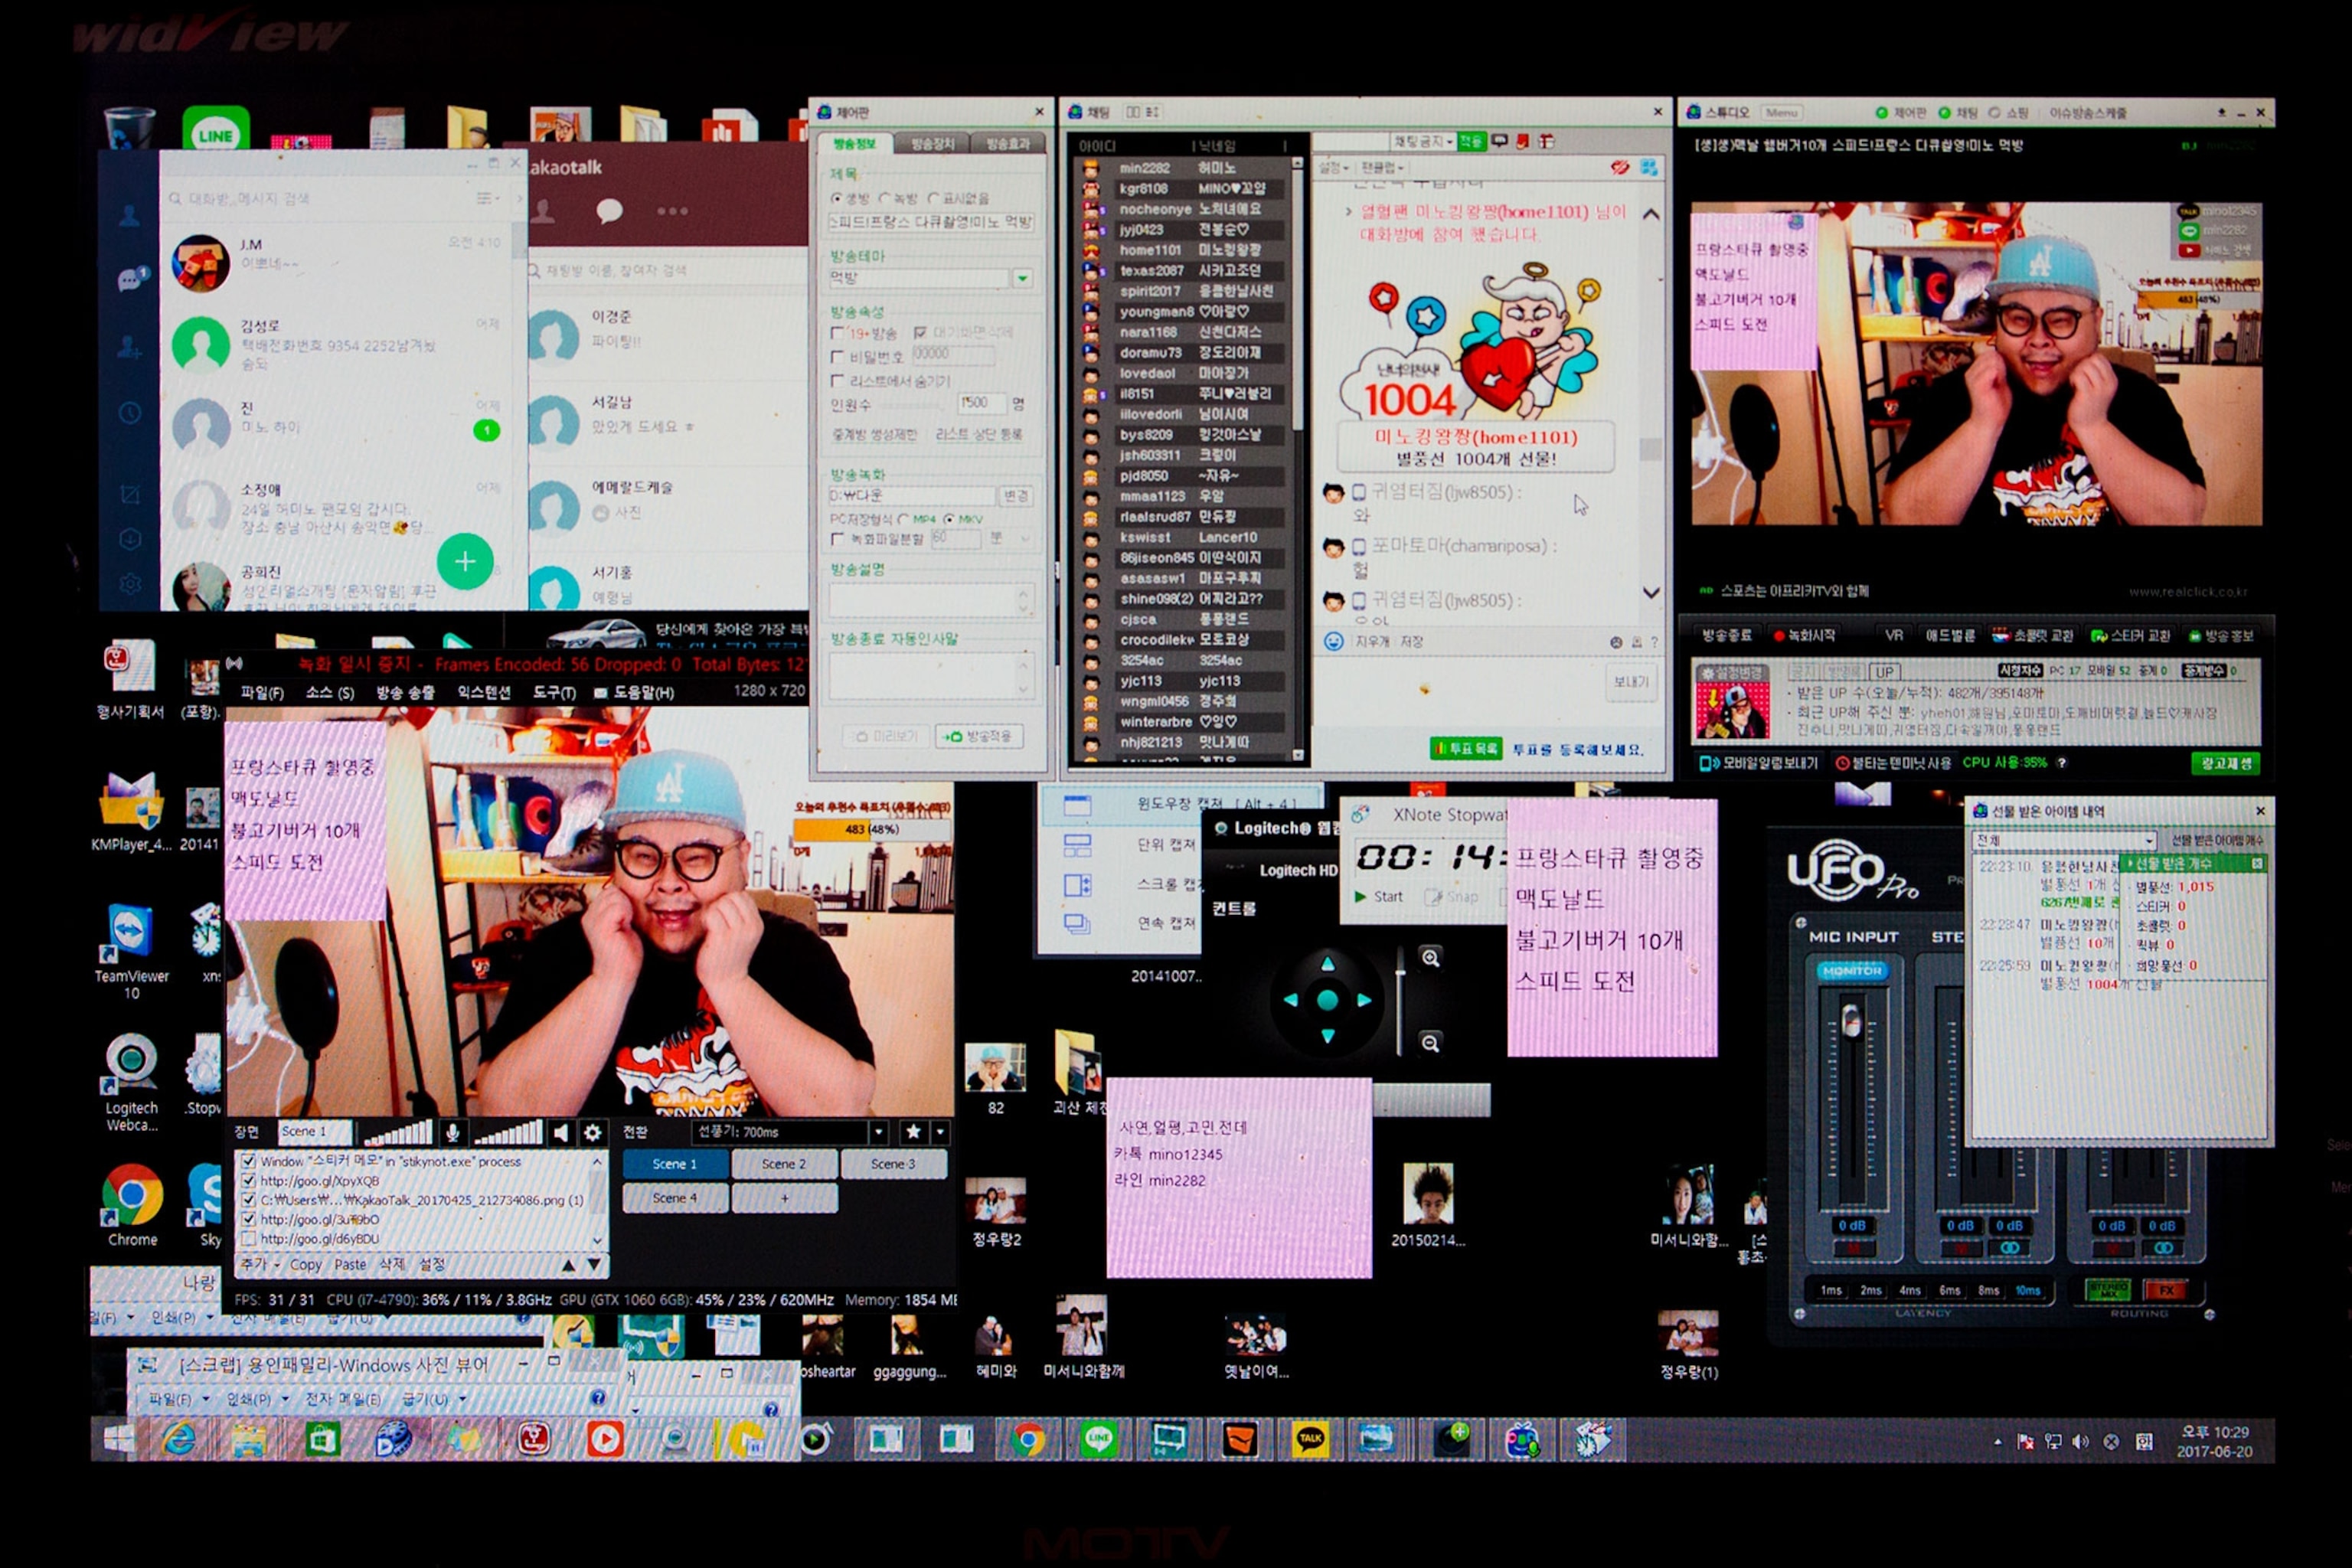
Task: Open the Logitech Webcam desktop shortcut
Action: [131, 1082]
